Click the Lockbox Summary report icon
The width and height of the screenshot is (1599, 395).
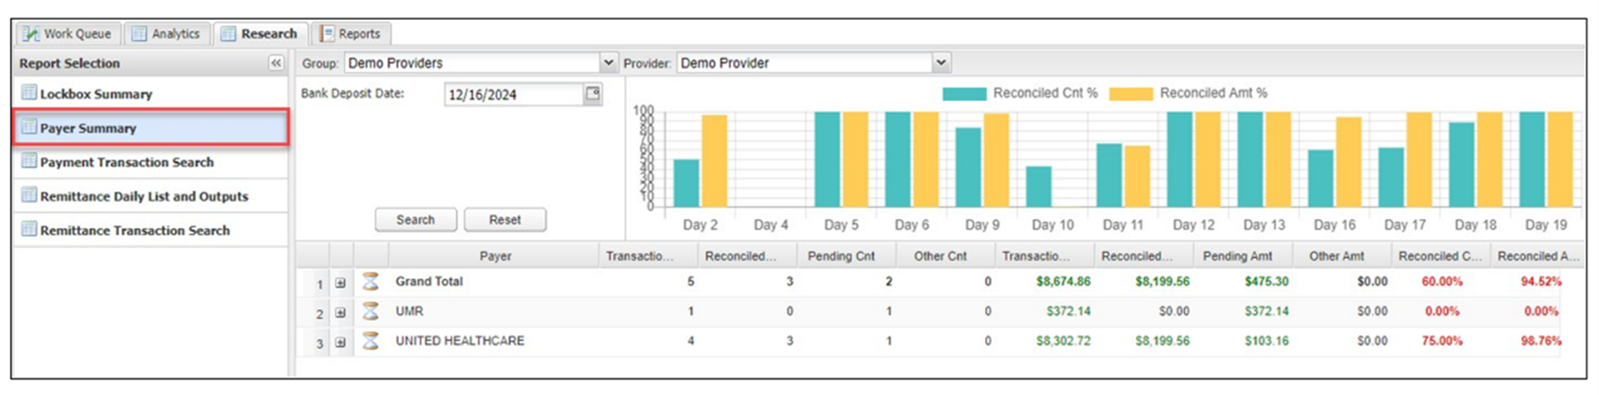[x=29, y=93]
